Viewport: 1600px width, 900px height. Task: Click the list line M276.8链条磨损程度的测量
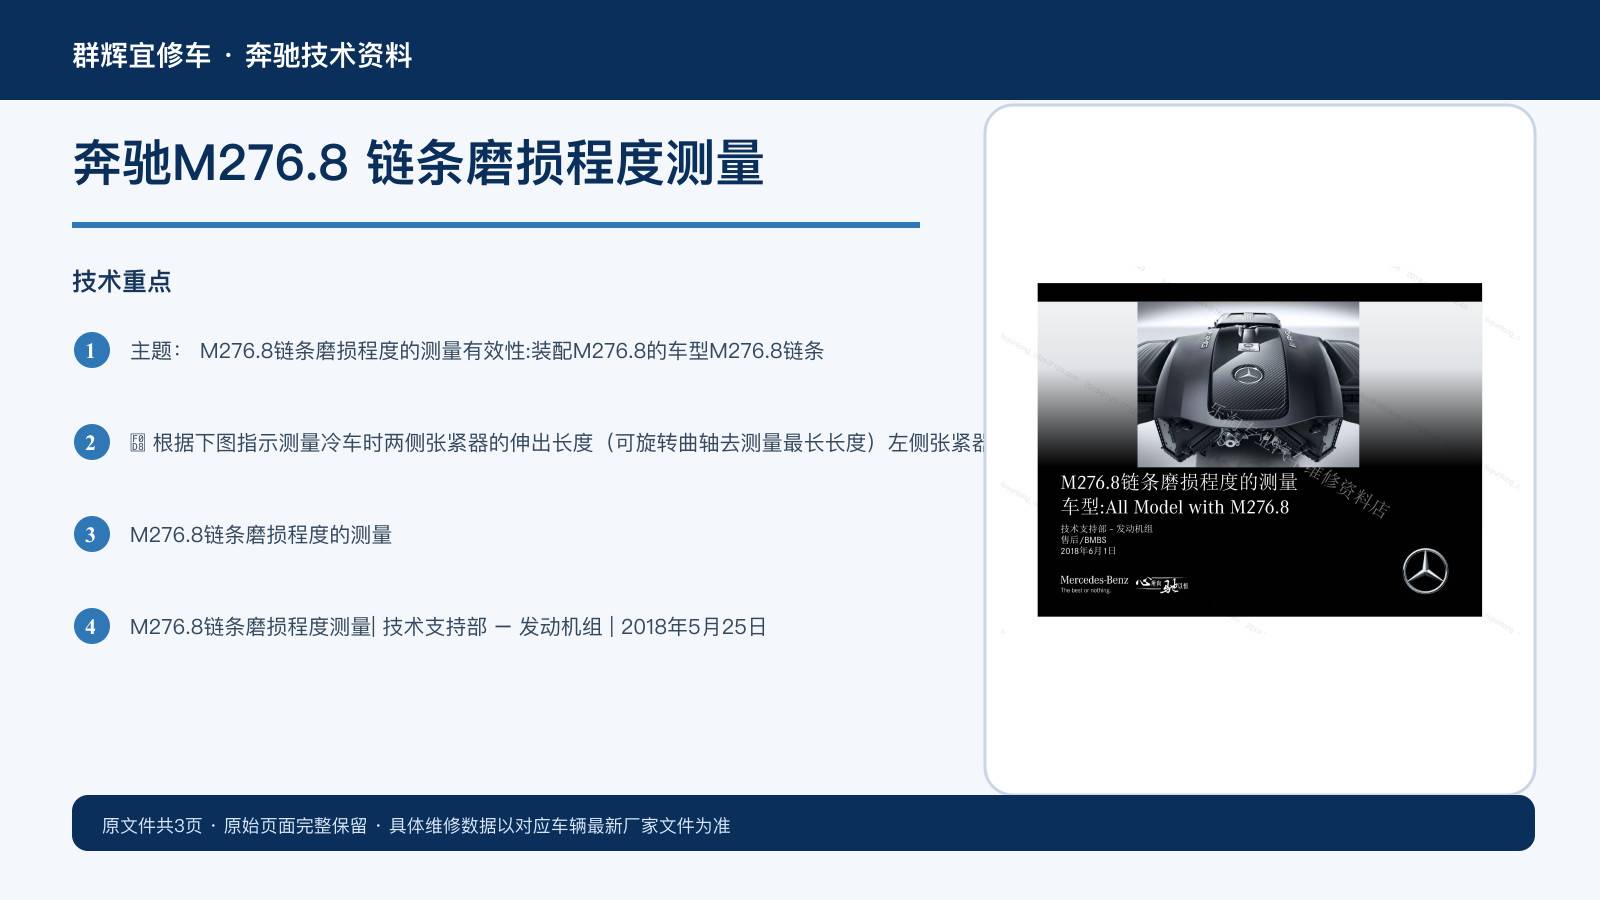point(261,535)
